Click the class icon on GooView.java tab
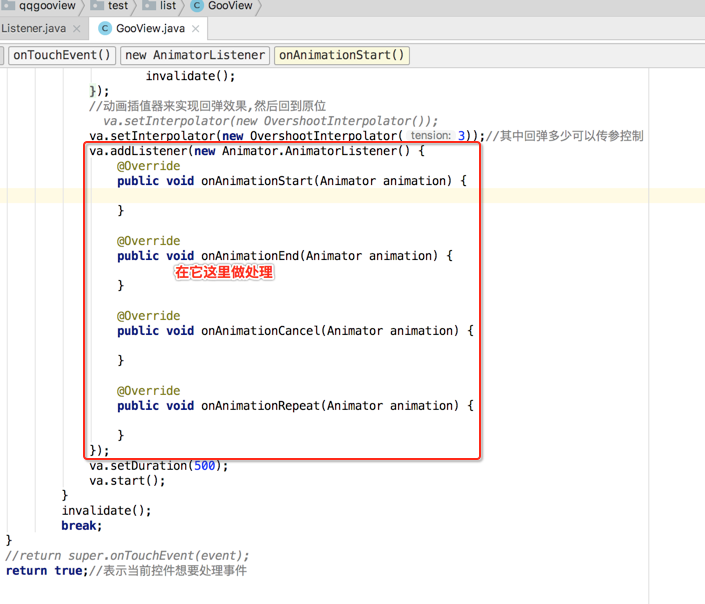The height and width of the screenshot is (604, 705). tap(105, 29)
